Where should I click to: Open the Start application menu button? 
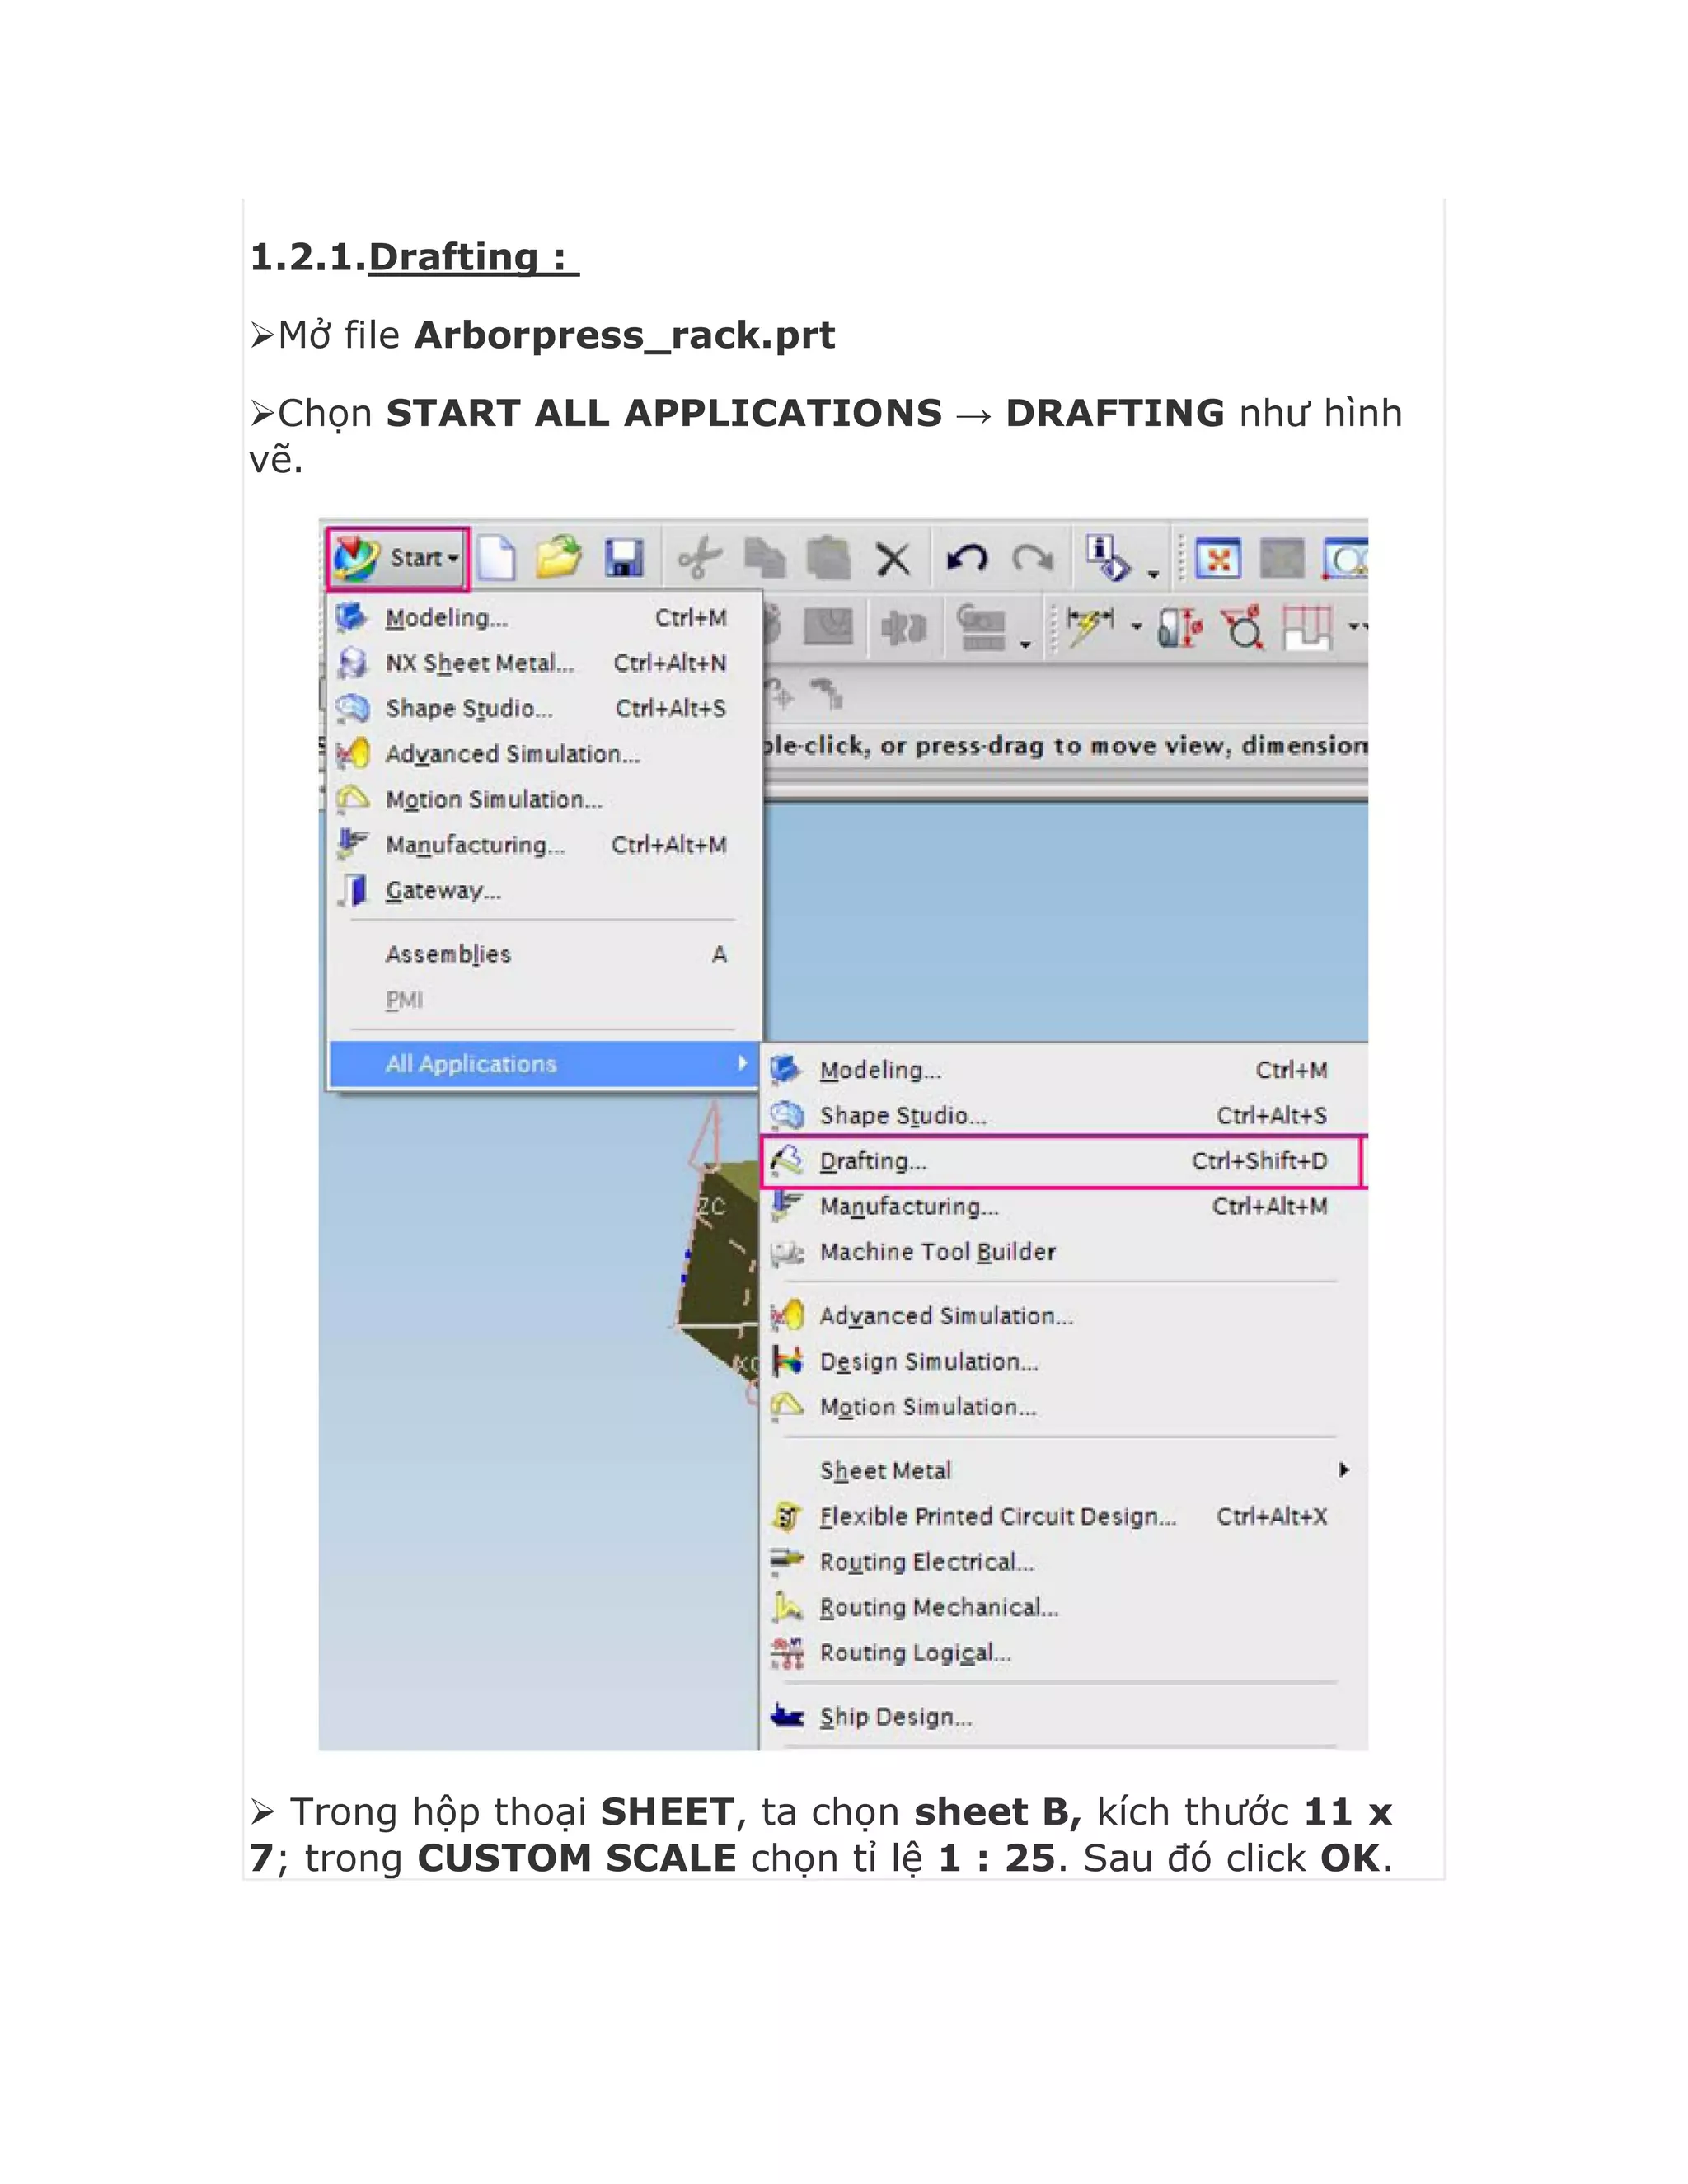pos(397,558)
